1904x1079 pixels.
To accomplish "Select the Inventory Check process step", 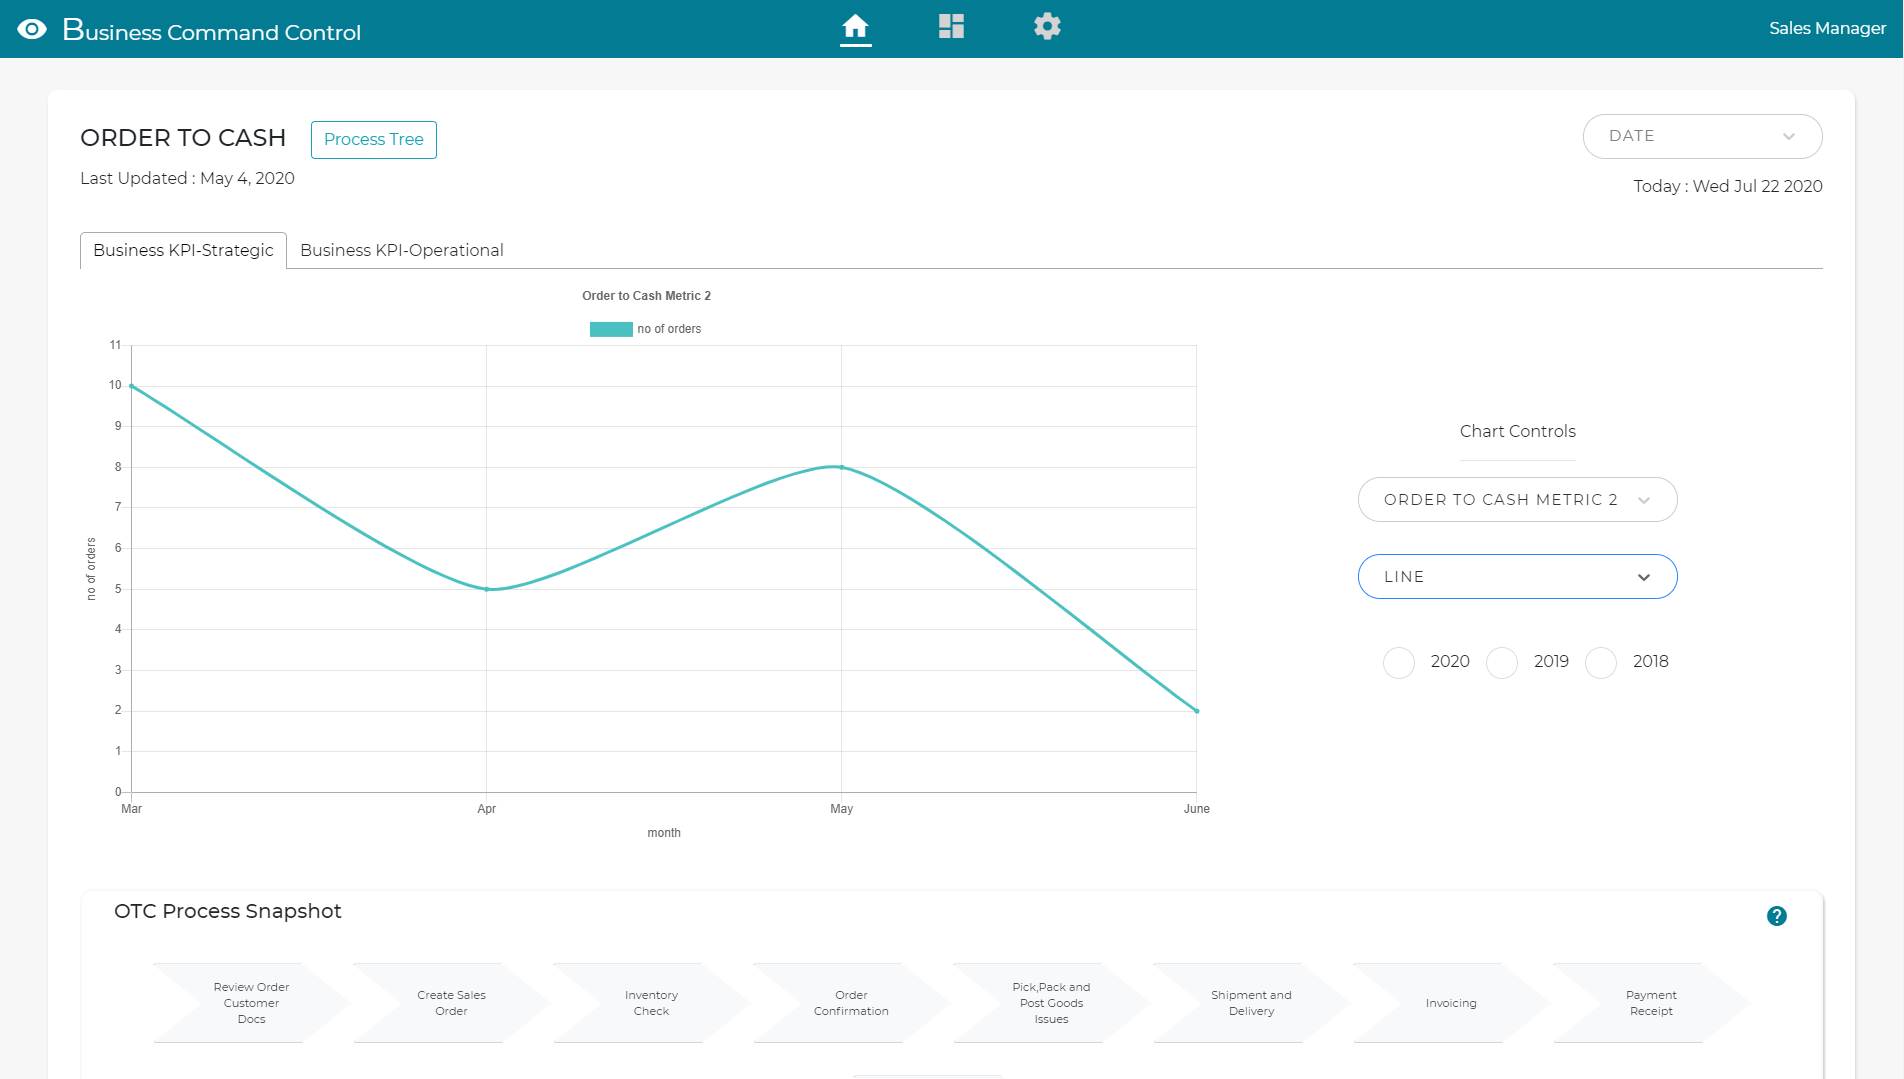I will click(651, 1003).
